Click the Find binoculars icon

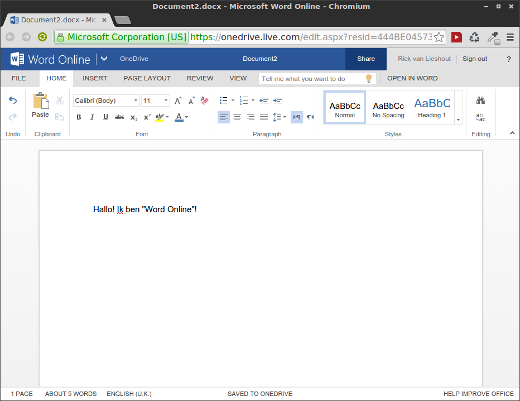(480, 100)
